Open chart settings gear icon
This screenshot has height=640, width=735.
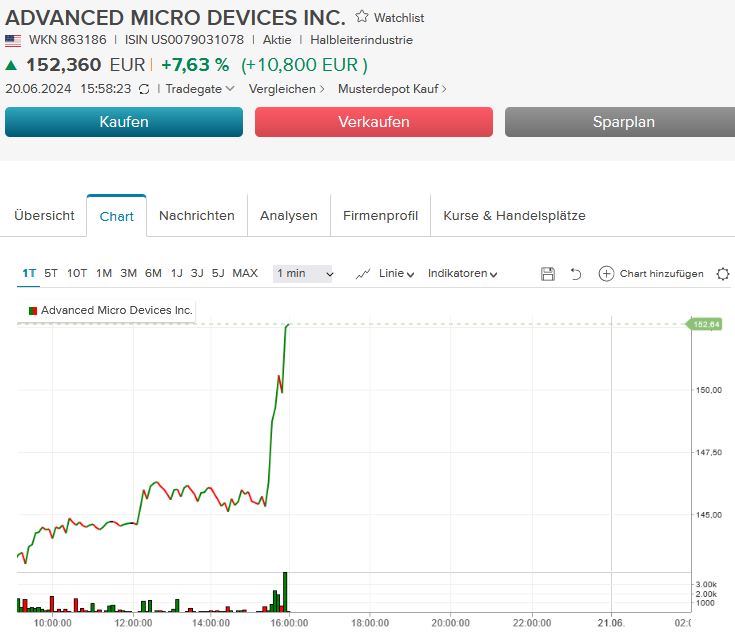point(723,274)
